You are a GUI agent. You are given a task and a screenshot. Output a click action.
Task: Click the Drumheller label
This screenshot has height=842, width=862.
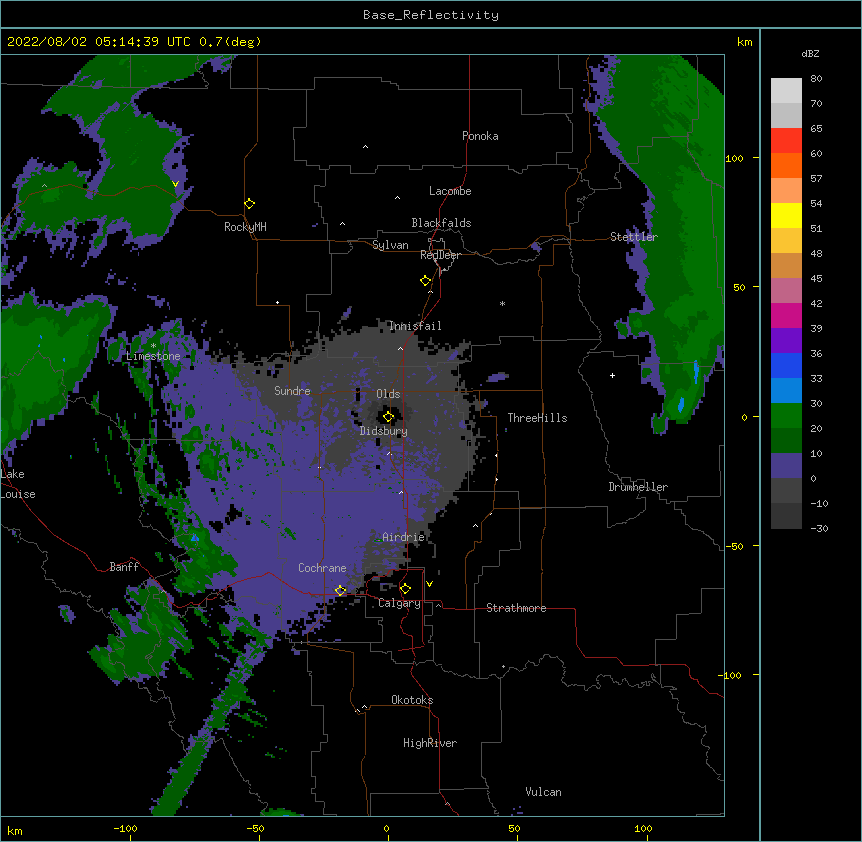pos(638,487)
